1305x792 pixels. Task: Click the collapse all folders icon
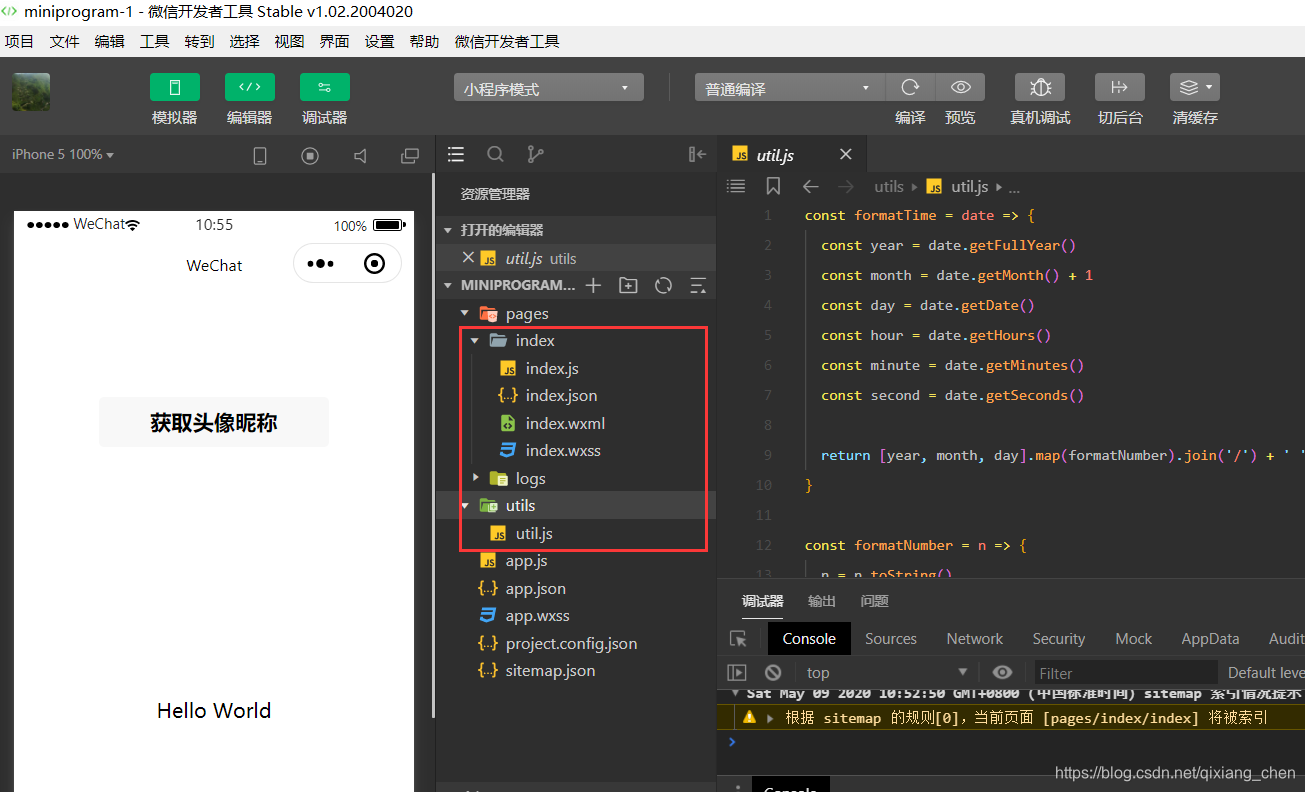point(698,285)
